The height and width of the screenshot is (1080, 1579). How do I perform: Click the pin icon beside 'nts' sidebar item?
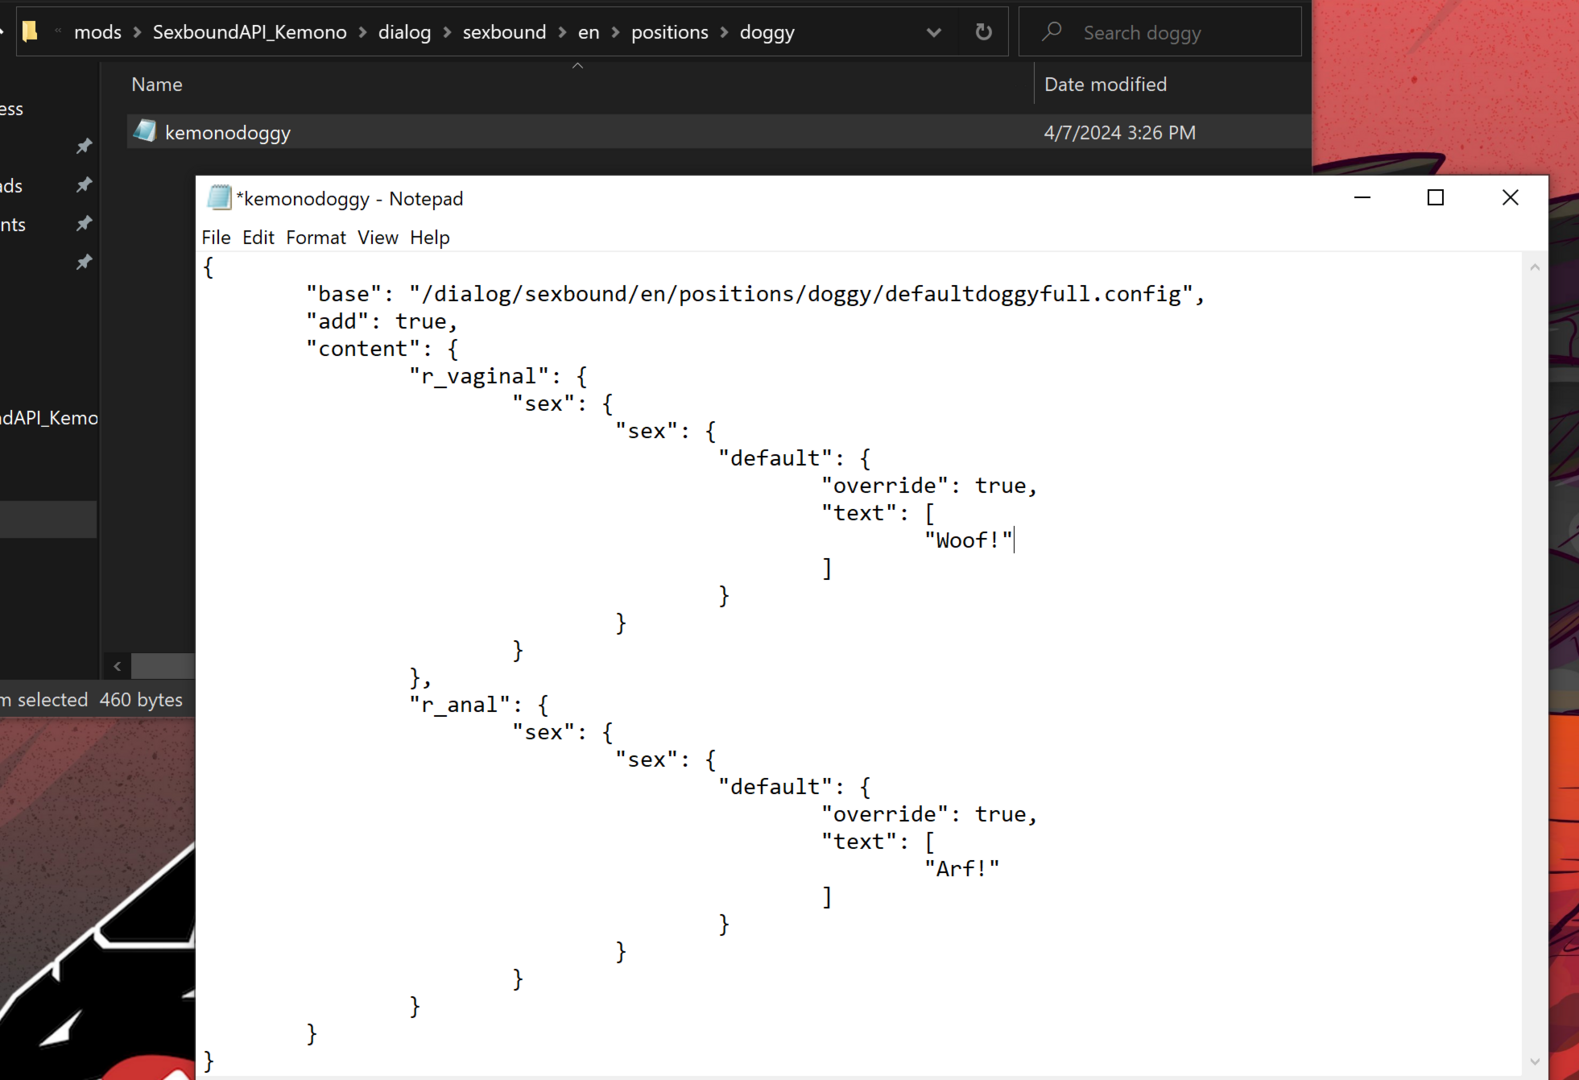[84, 223]
